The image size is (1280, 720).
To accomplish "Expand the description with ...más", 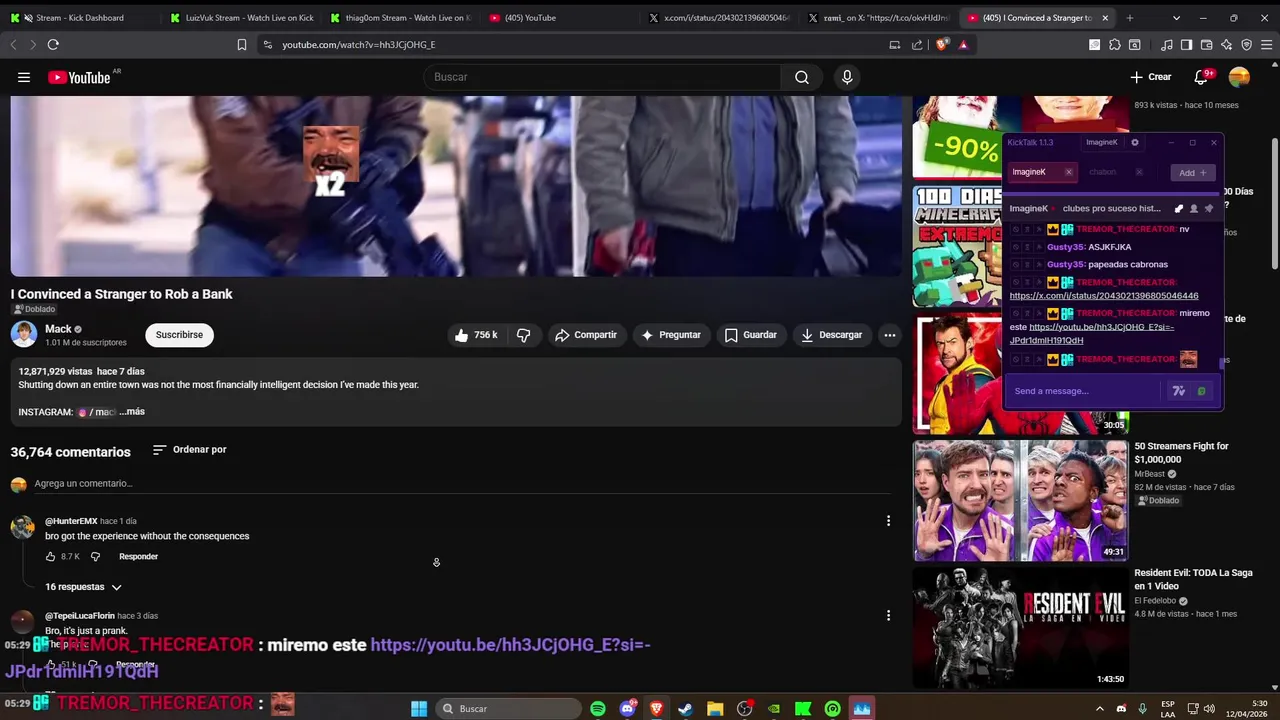I will click(x=132, y=412).
